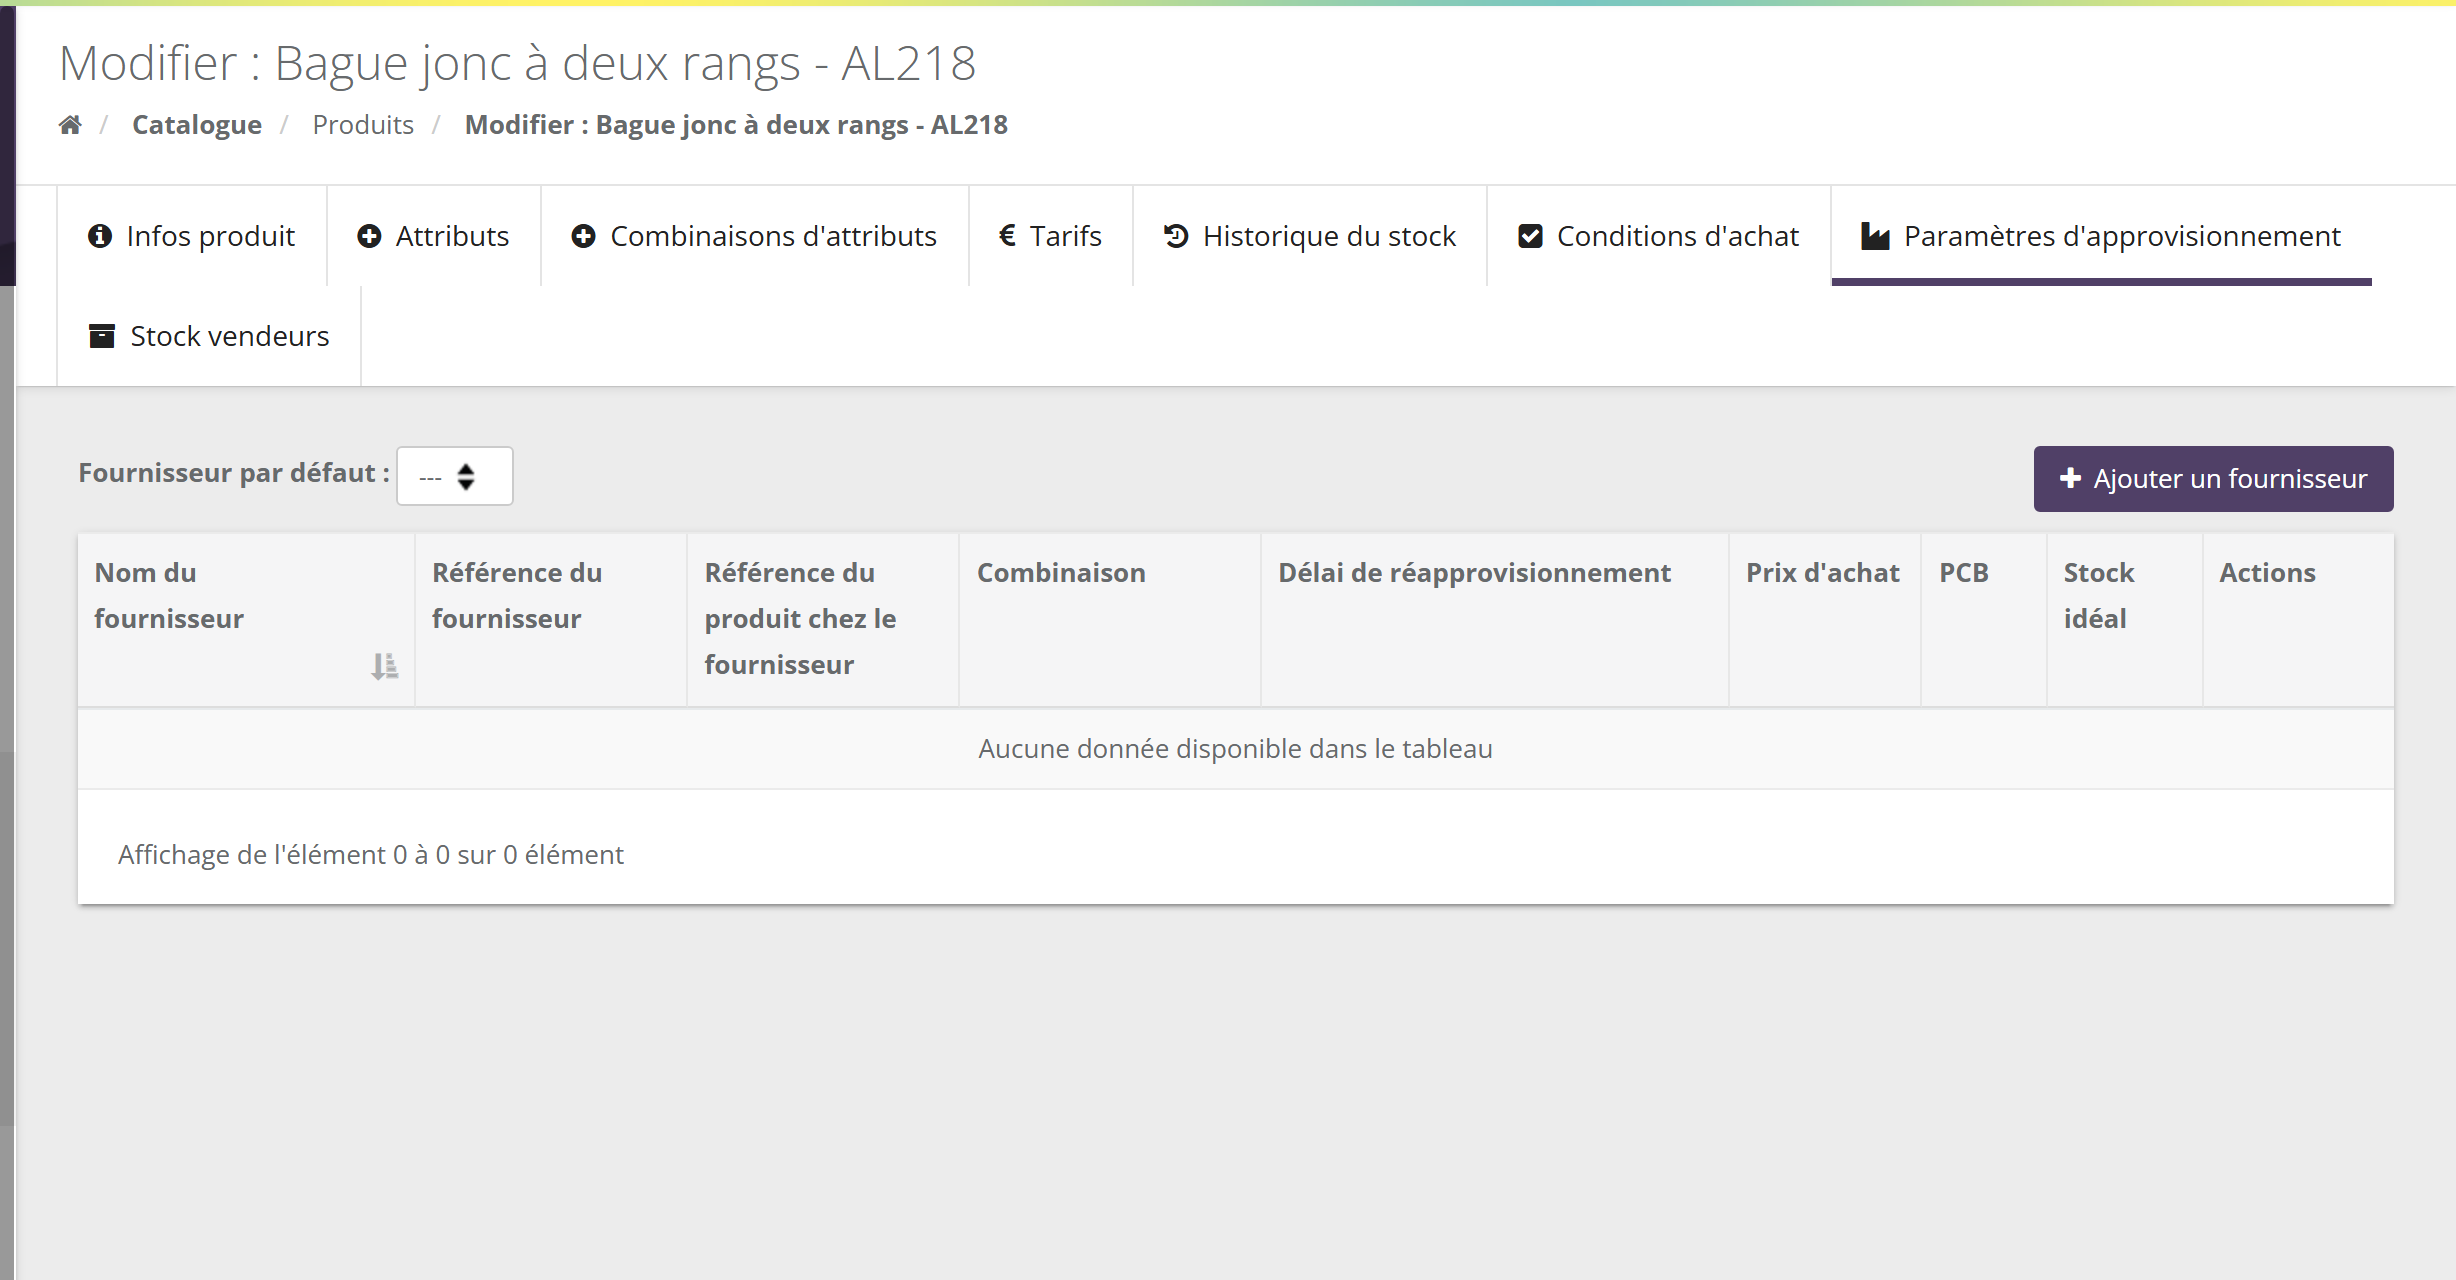This screenshot has height=1280, width=2456.
Task: Switch to the Tarifs tab
Action: tap(1051, 236)
